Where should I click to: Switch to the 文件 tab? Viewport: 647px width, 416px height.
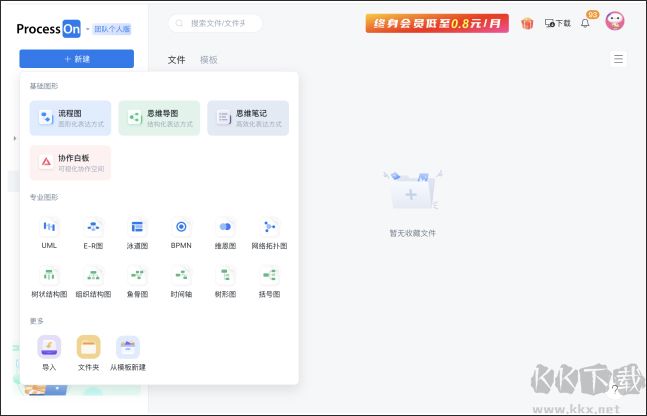(177, 60)
